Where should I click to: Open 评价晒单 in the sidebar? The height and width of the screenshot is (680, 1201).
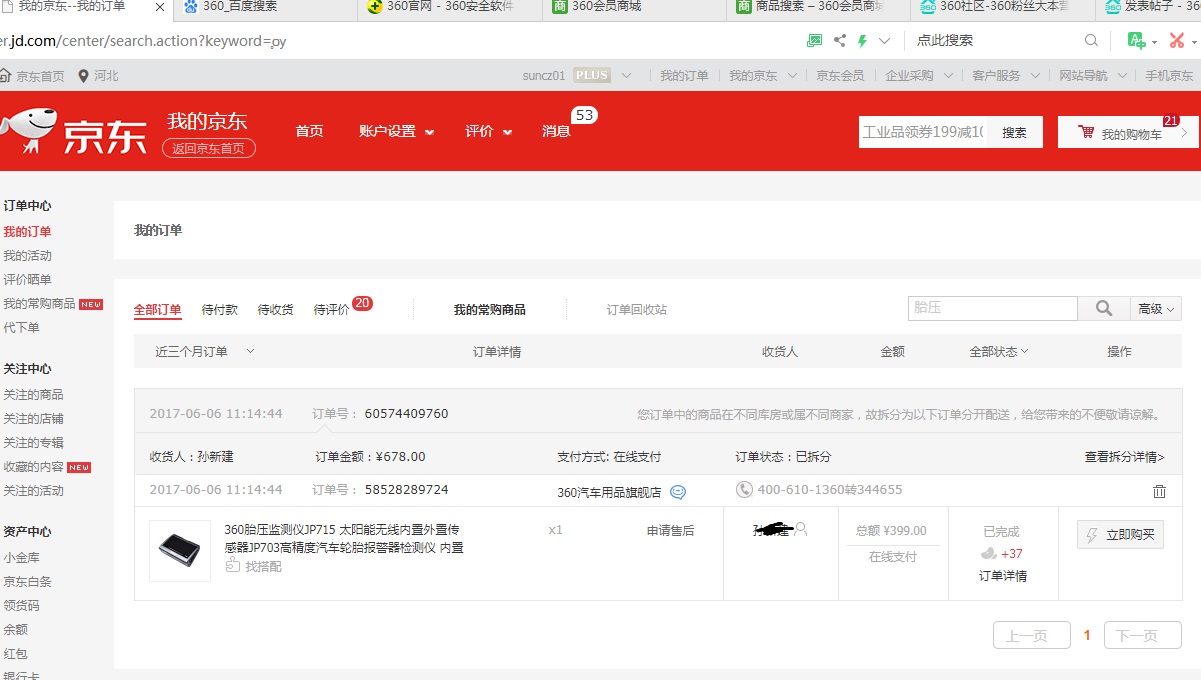pos(28,279)
